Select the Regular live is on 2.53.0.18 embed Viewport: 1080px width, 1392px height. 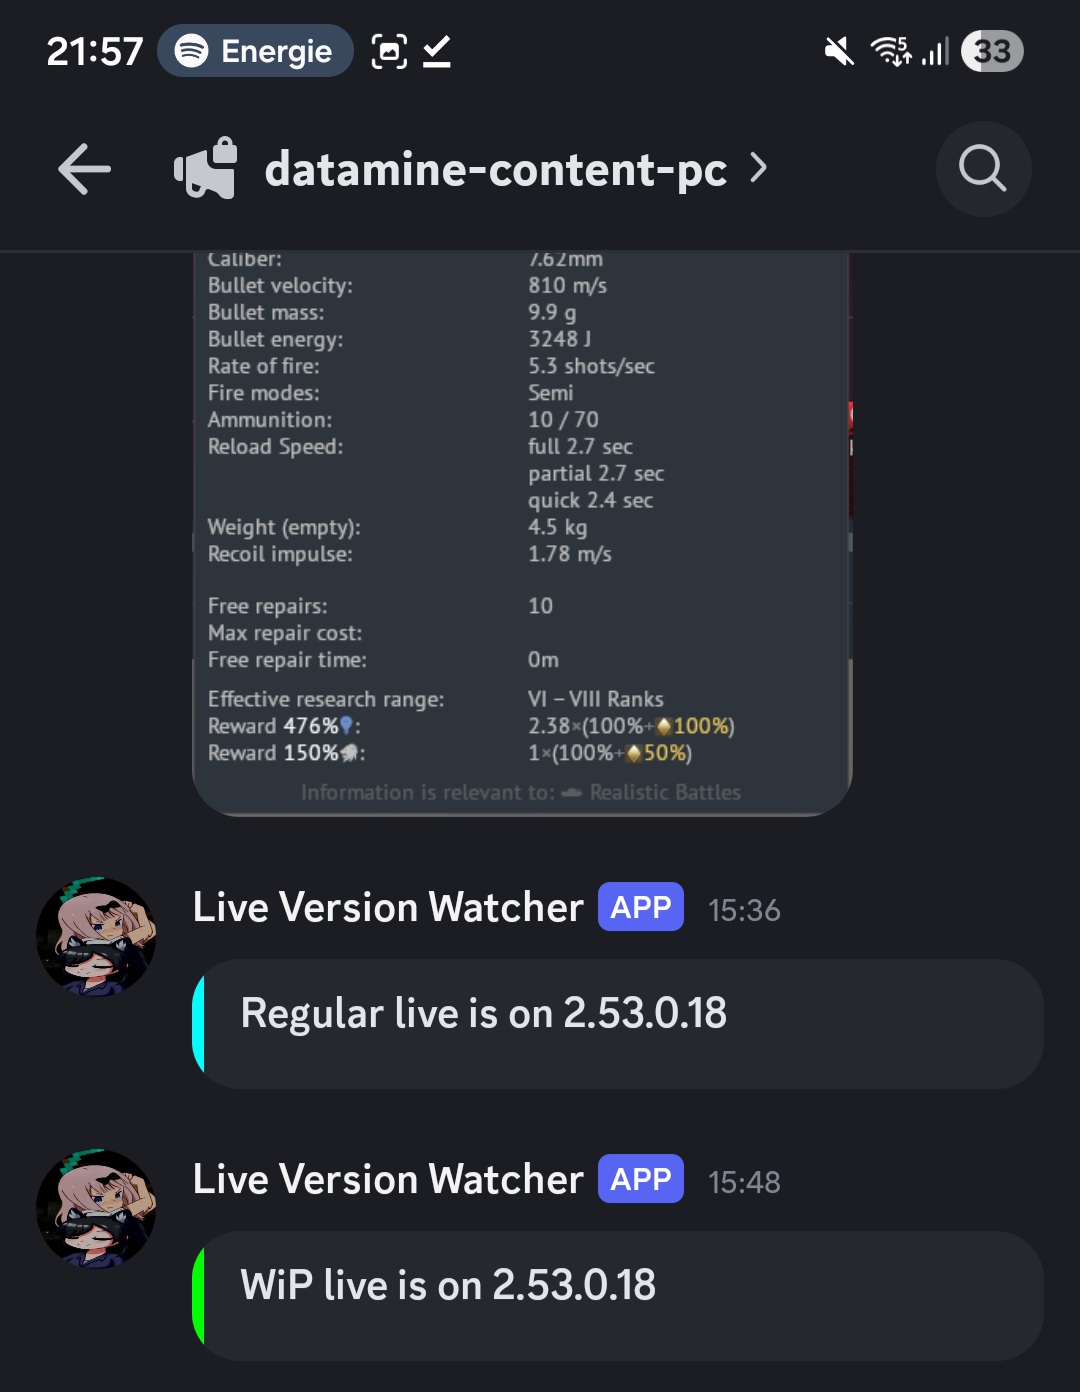[618, 1024]
